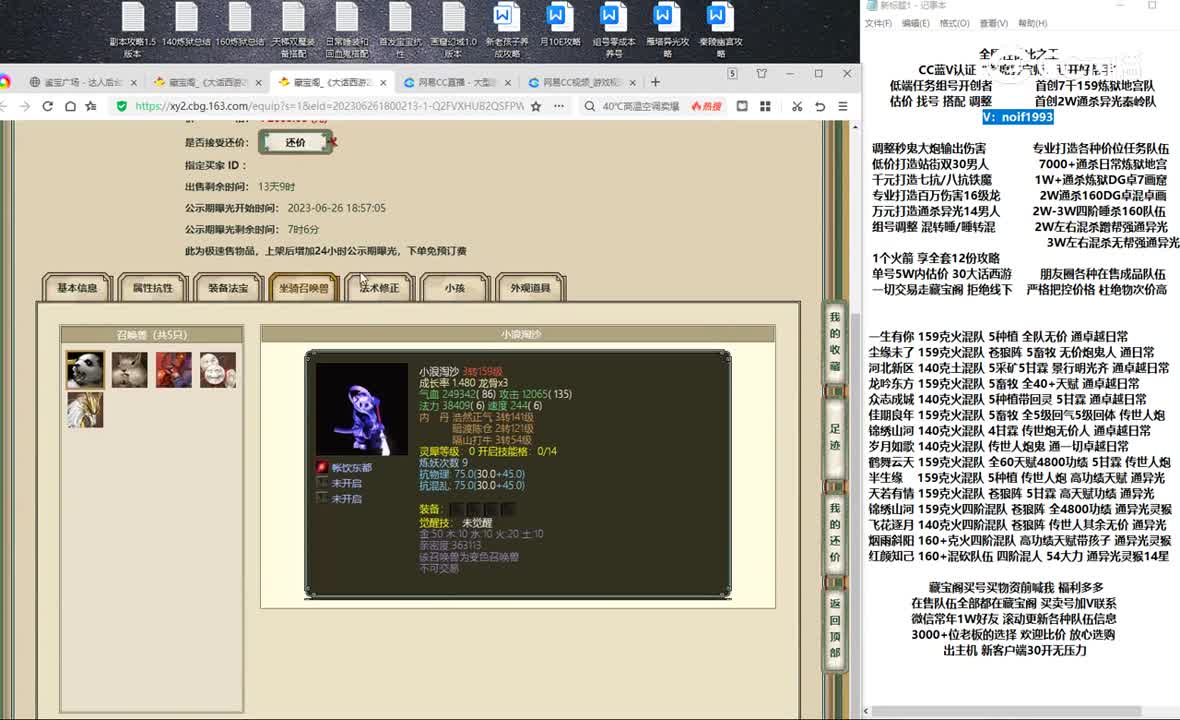Open Word document 新老孩子养成攻略

coord(506,30)
